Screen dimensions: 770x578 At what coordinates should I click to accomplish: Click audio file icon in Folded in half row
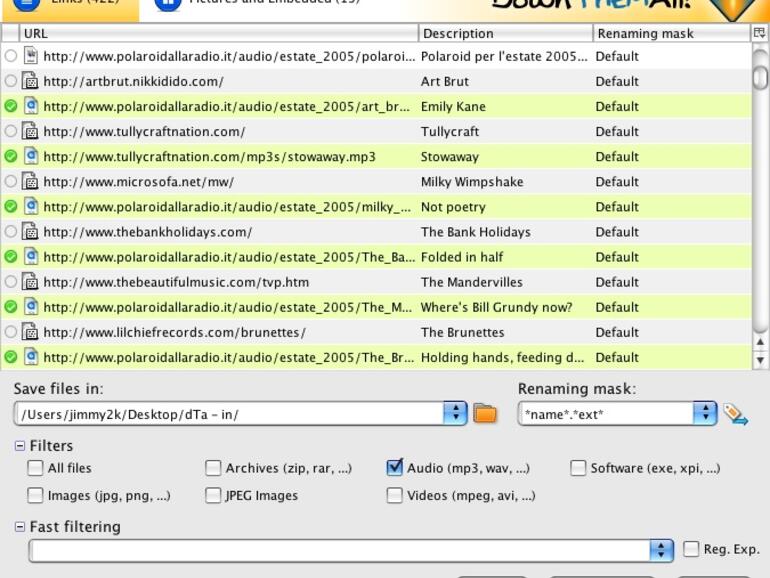[31, 256]
